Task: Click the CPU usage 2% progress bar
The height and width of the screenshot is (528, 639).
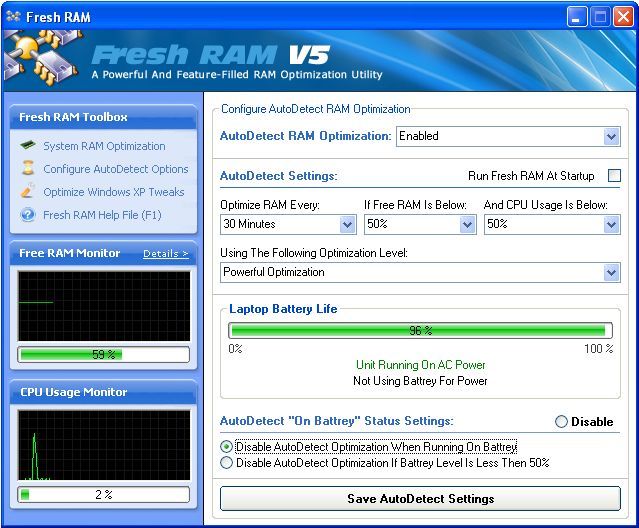Action: point(104,495)
